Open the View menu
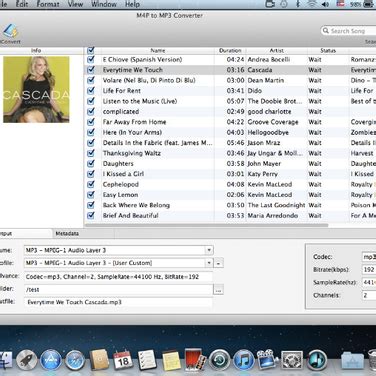Image resolution: width=376 pixels, height=376 pixels. click(75, 4)
